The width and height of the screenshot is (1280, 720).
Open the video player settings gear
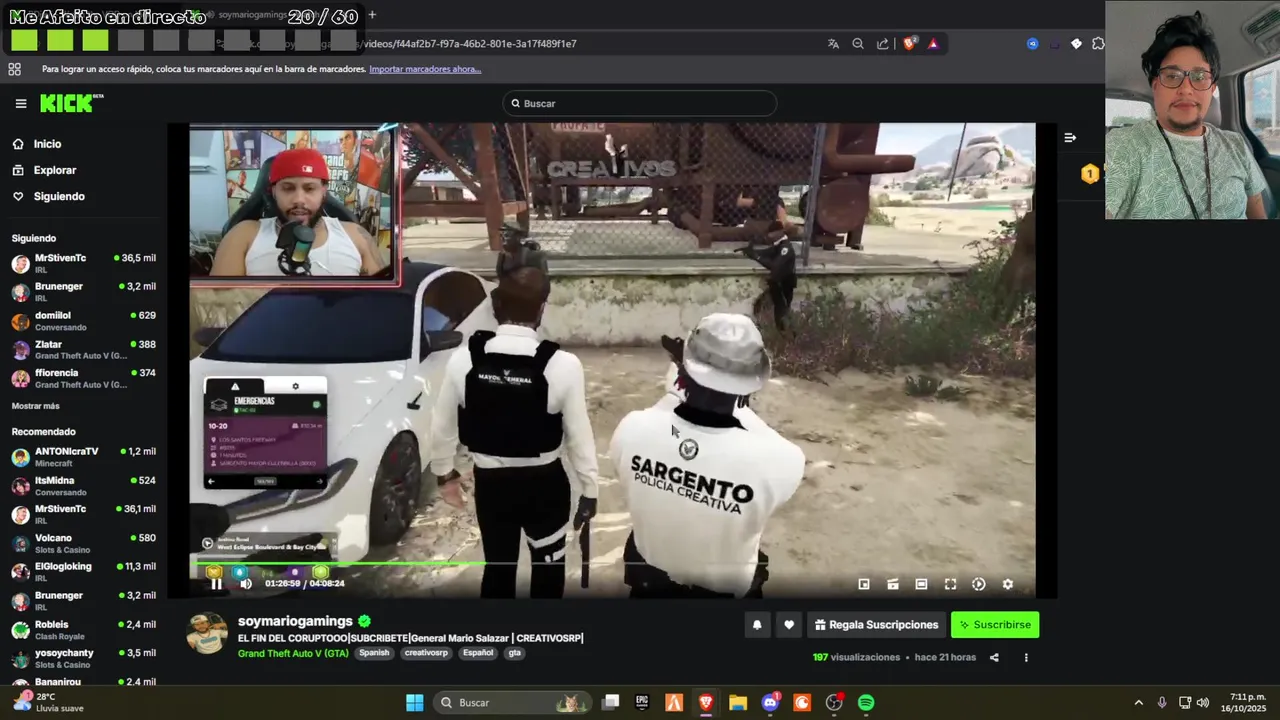(x=1007, y=584)
